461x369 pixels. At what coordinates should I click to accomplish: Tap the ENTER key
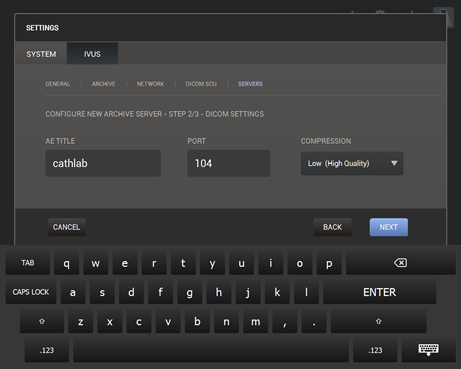[x=380, y=292]
